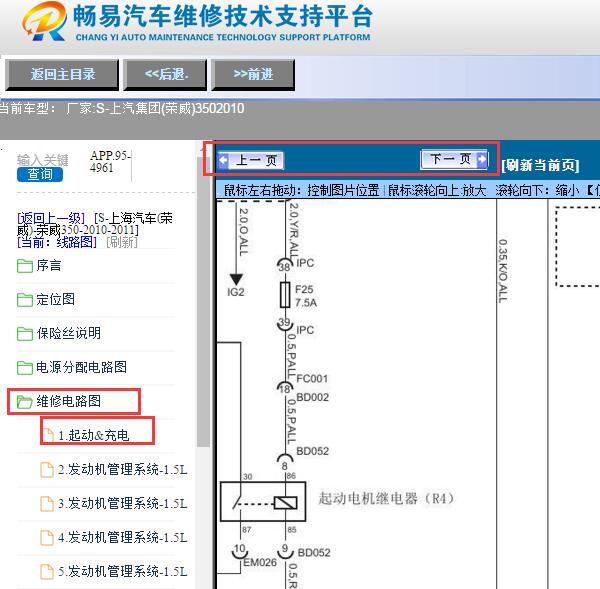The height and width of the screenshot is (589, 600).
Task: Click the 查询 search button
Action: click(40, 175)
